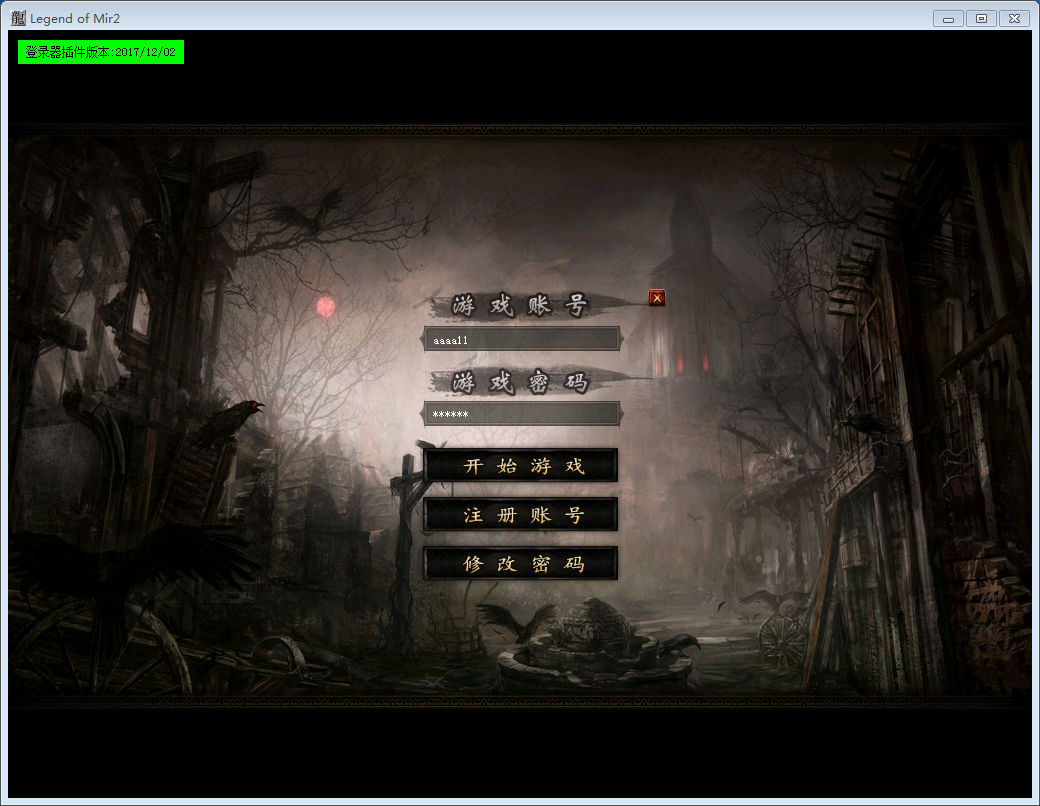Click the green plugin version label

tap(101, 52)
